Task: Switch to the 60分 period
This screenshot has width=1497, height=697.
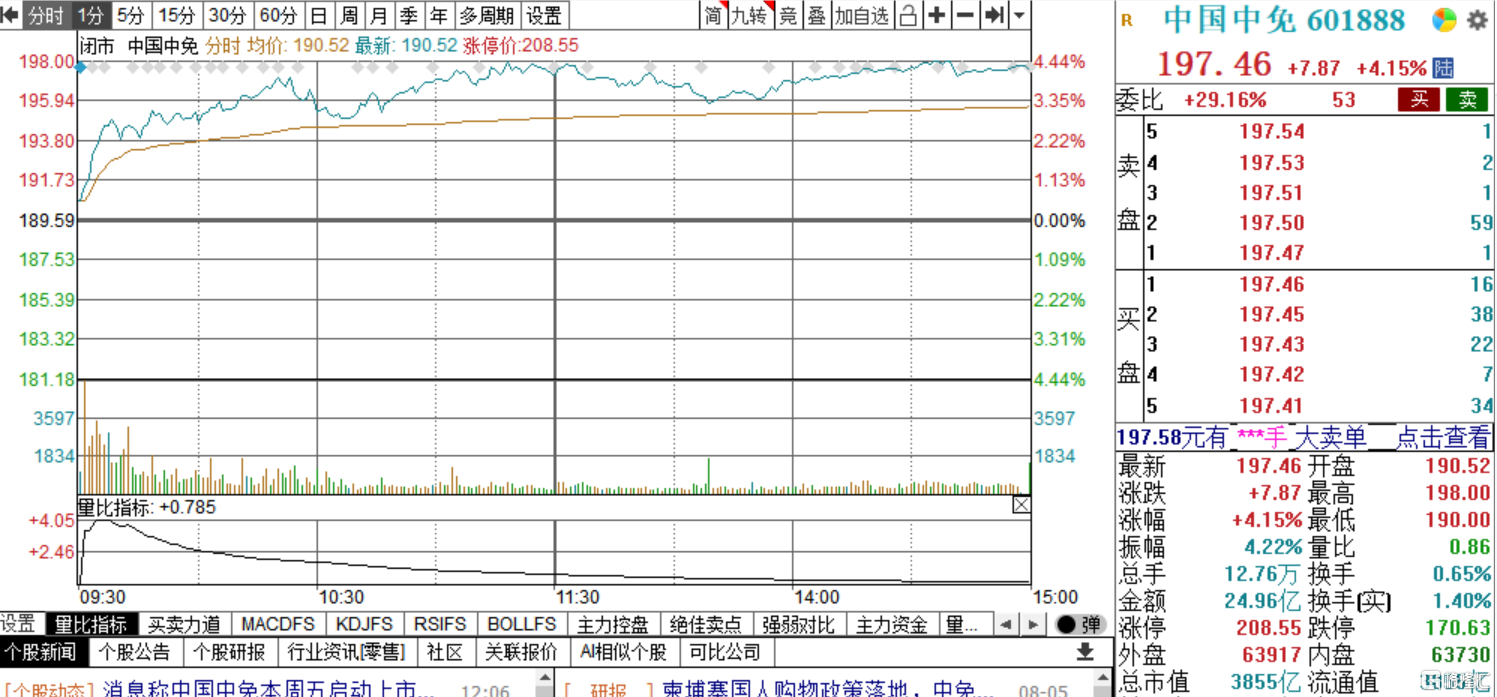Action: coord(278,15)
